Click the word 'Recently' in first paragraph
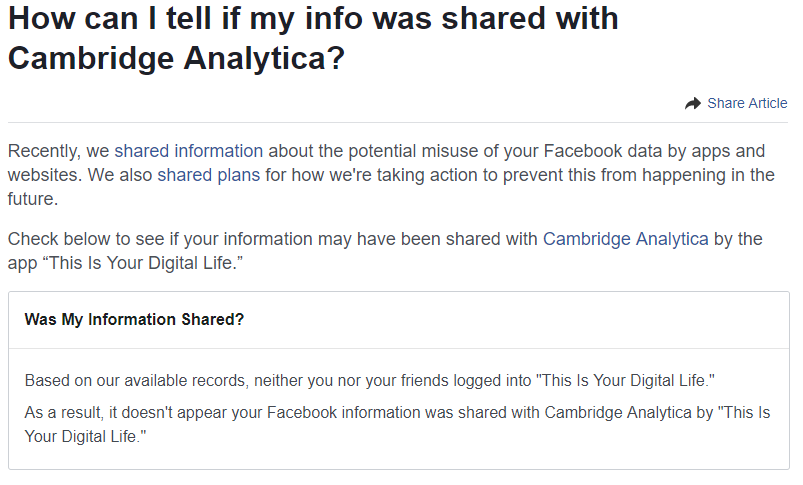This screenshot has width=803, height=485. 44,151
